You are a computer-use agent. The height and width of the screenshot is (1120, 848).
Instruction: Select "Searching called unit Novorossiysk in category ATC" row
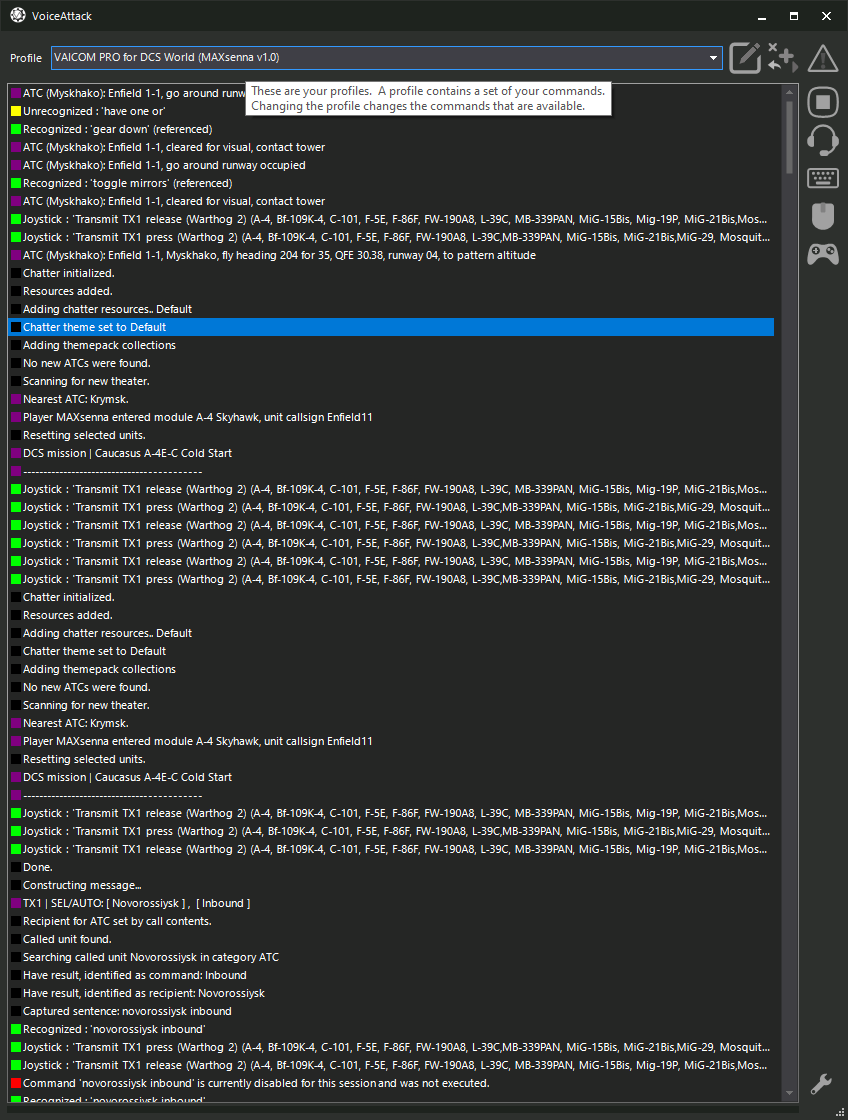(391, 957)
